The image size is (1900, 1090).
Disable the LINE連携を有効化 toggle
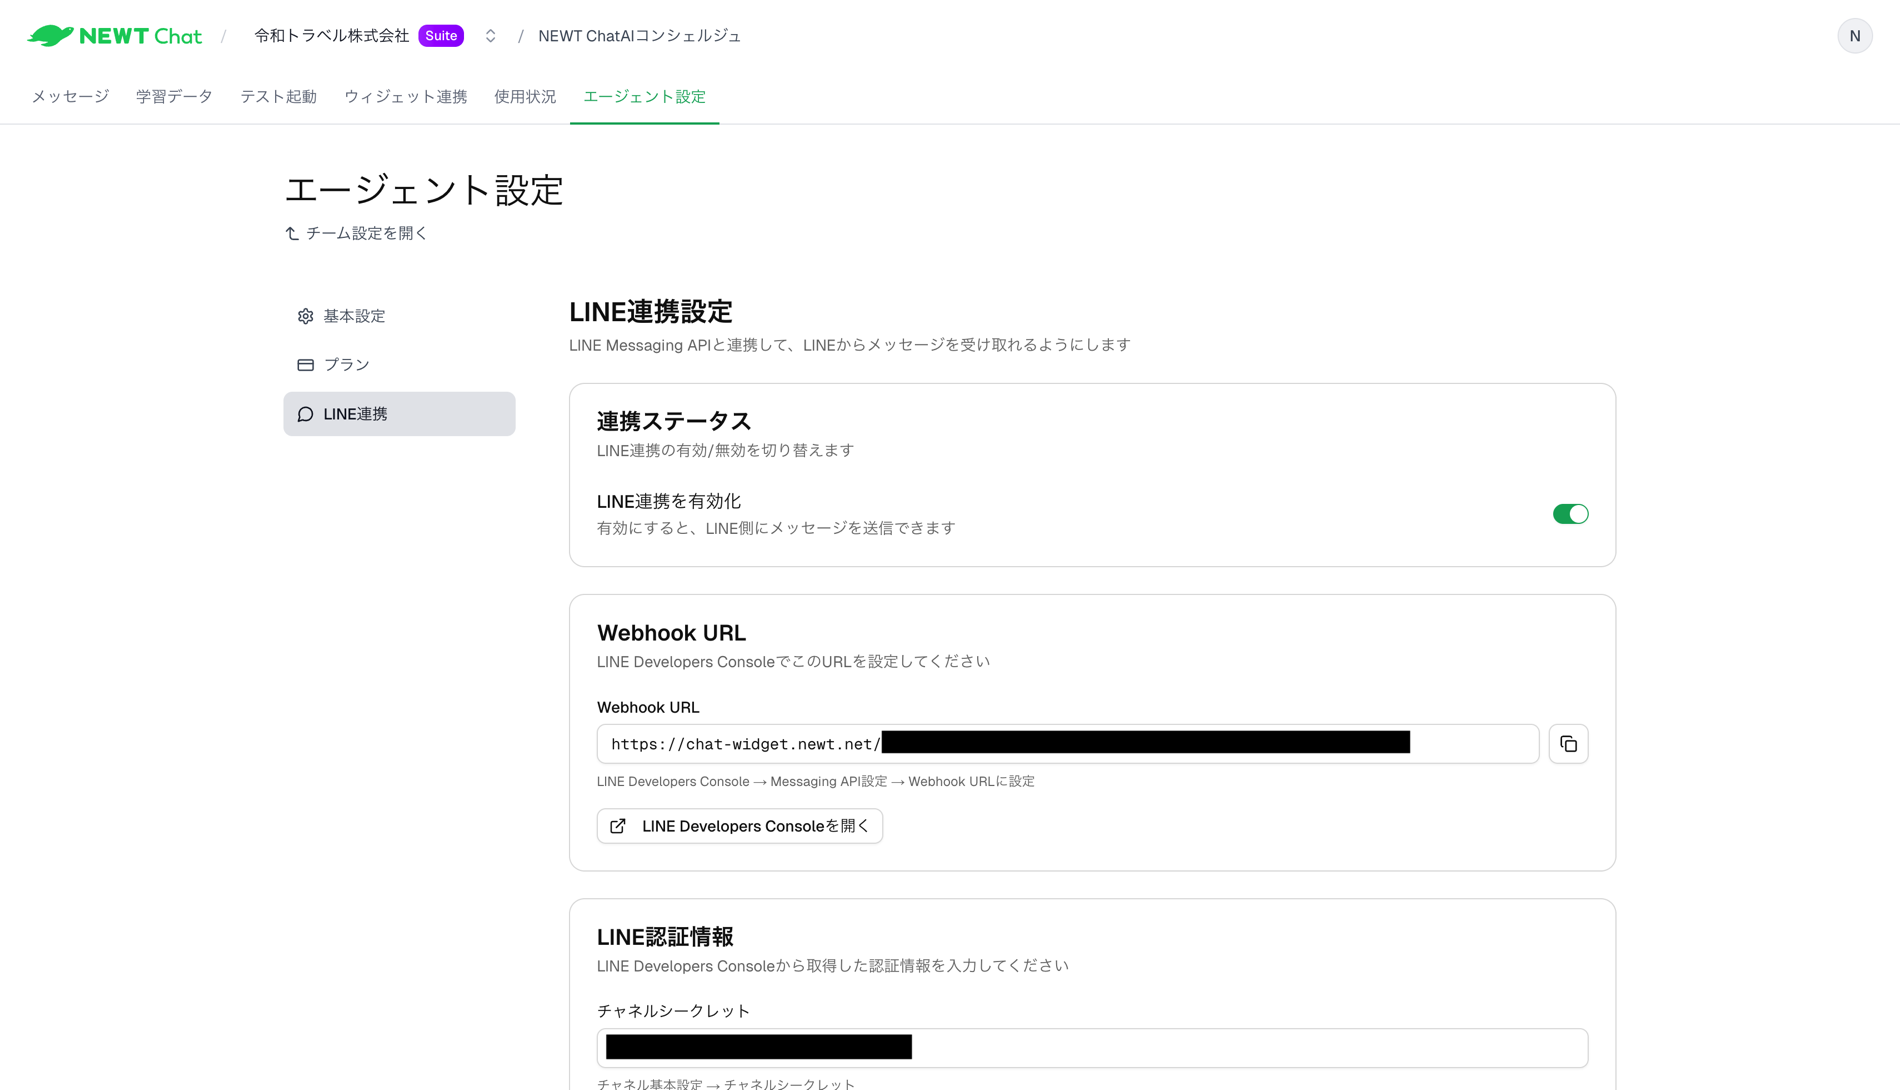[x=1571, y=513]
